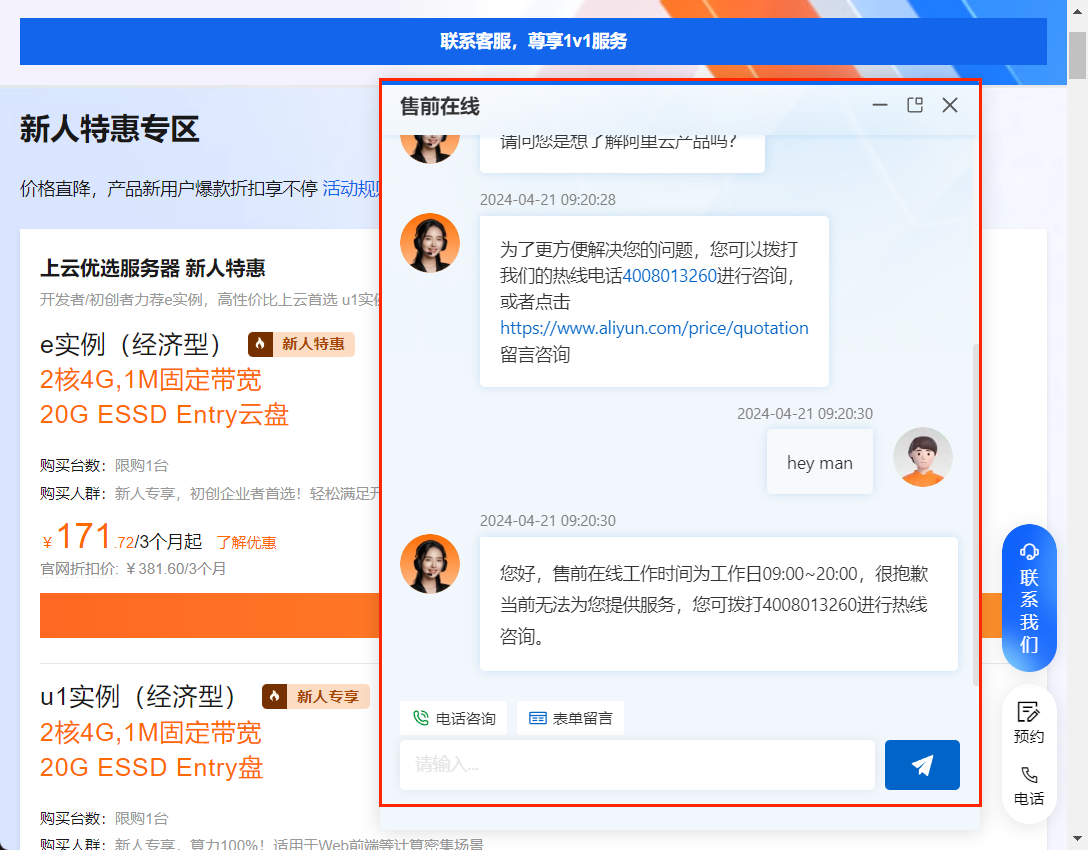Click the 电话 phone sidebar icon

(x=1029, y=785)
